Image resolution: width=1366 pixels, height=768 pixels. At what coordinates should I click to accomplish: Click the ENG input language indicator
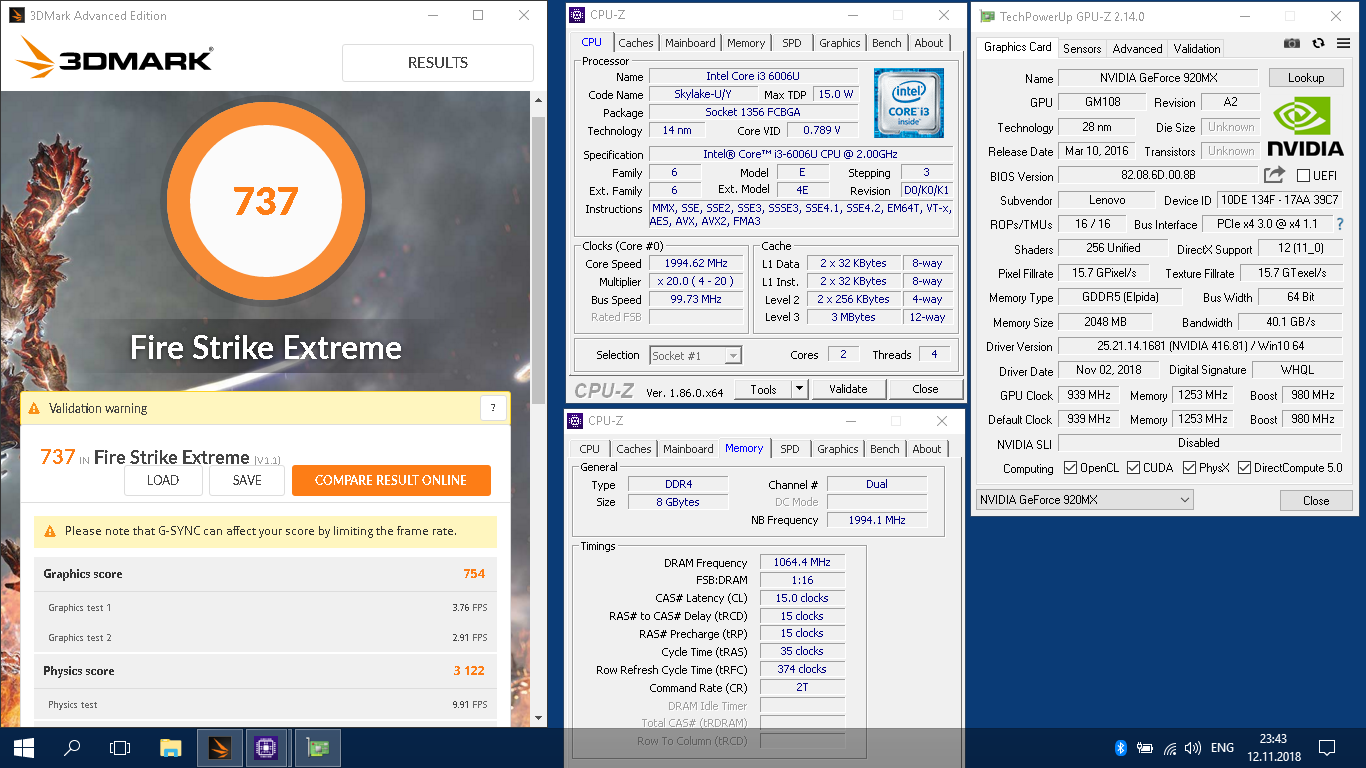click(1222, 748)
